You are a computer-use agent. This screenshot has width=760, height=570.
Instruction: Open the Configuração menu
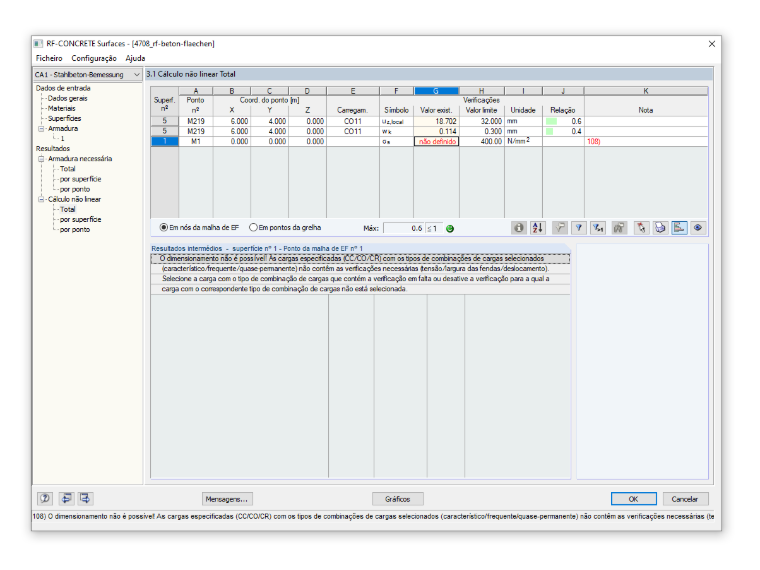[x=94, y=58]
